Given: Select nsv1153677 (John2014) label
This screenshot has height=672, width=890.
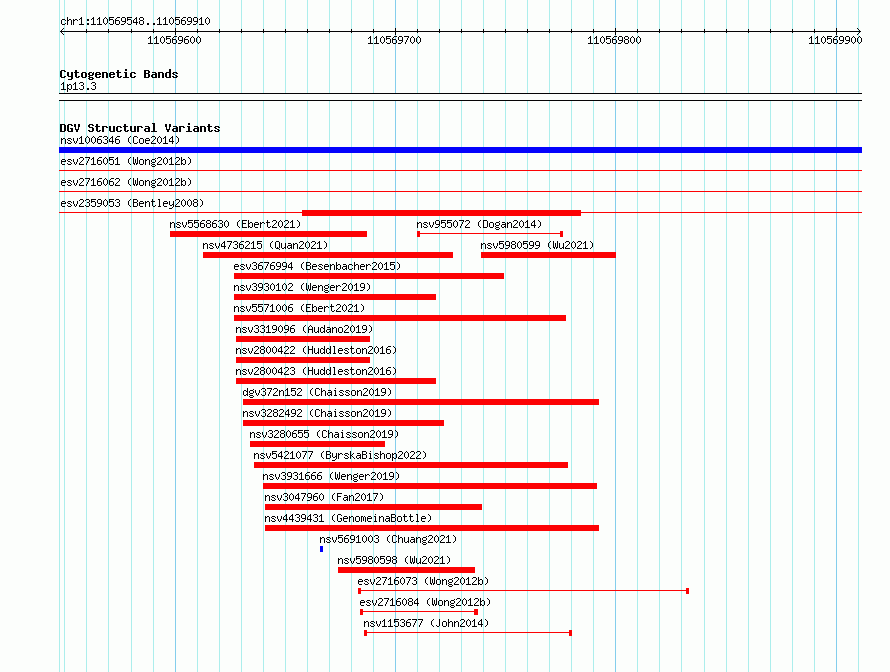Looking at the screenshot, I should point(426,623).
